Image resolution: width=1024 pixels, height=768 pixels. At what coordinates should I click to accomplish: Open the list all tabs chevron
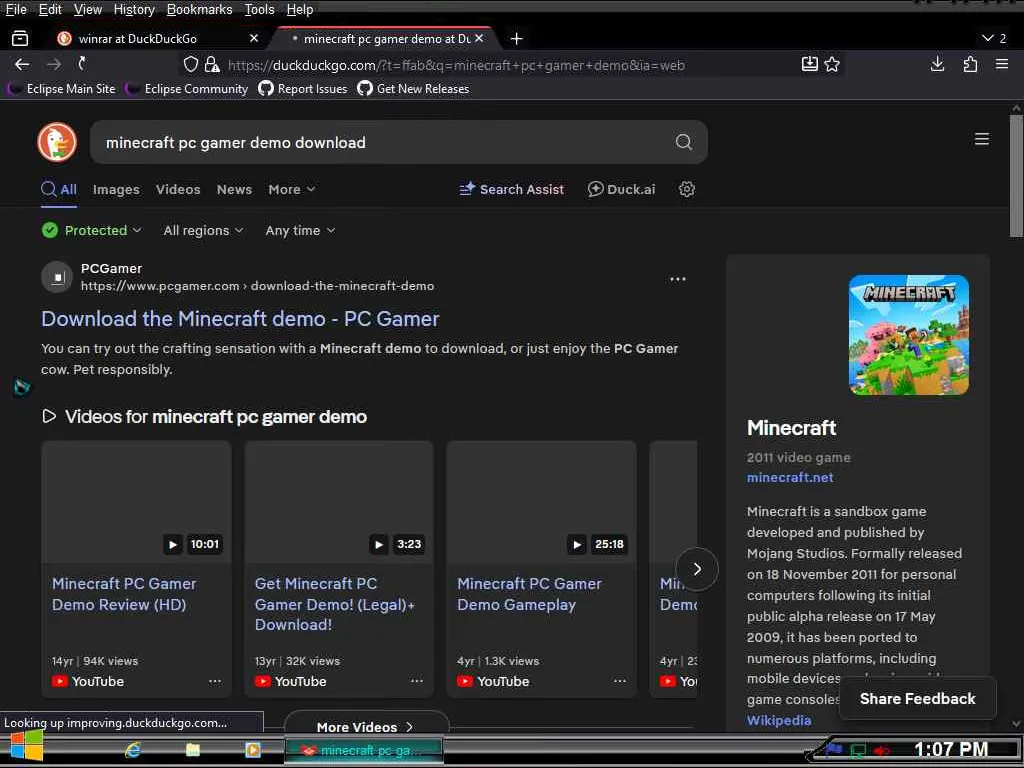pos(994,39)
